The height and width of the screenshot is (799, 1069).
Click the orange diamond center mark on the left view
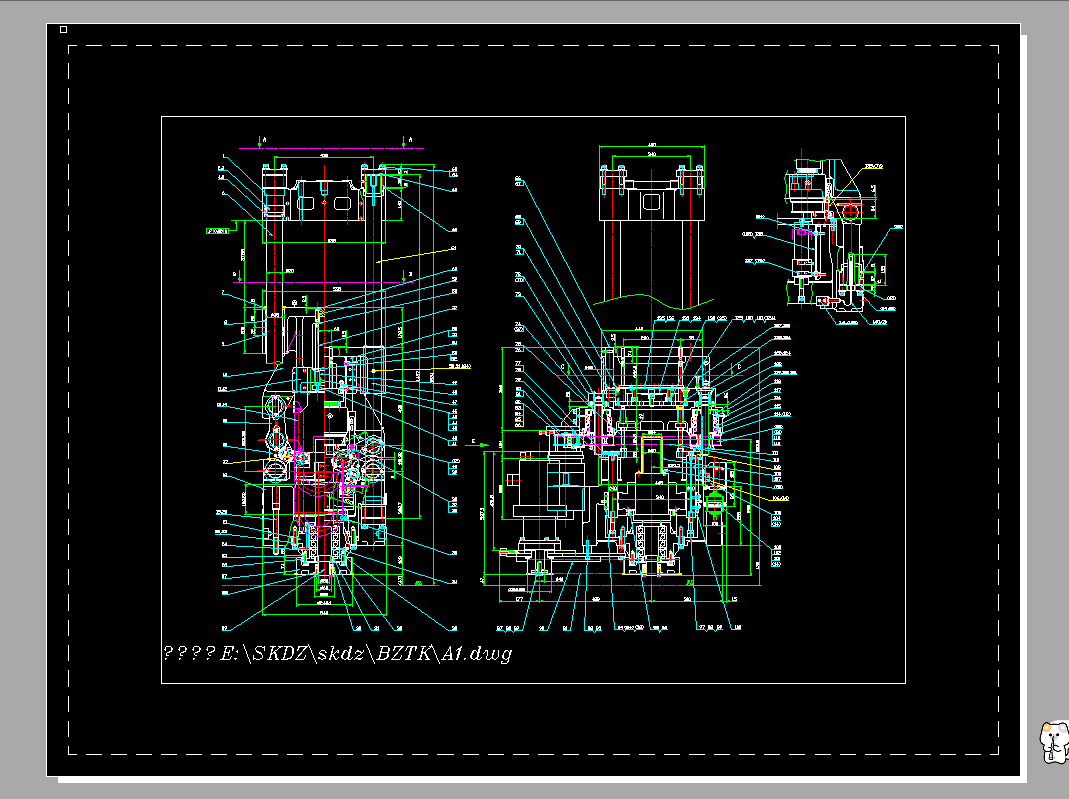click(324, 202)
